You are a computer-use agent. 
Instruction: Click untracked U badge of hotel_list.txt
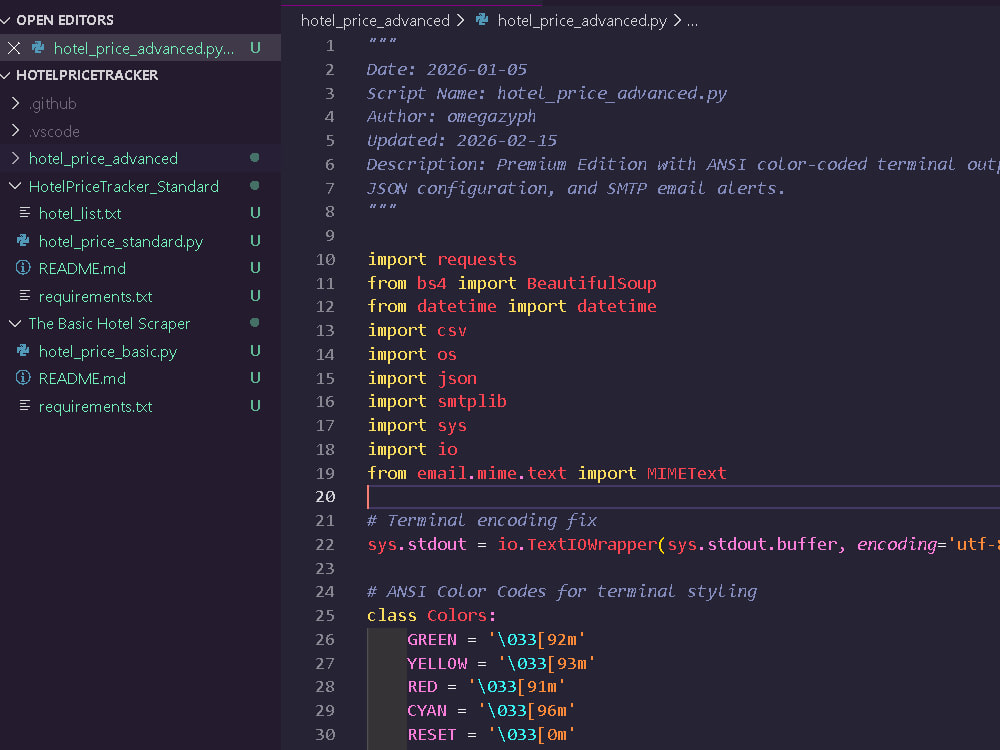coord(255,212)
